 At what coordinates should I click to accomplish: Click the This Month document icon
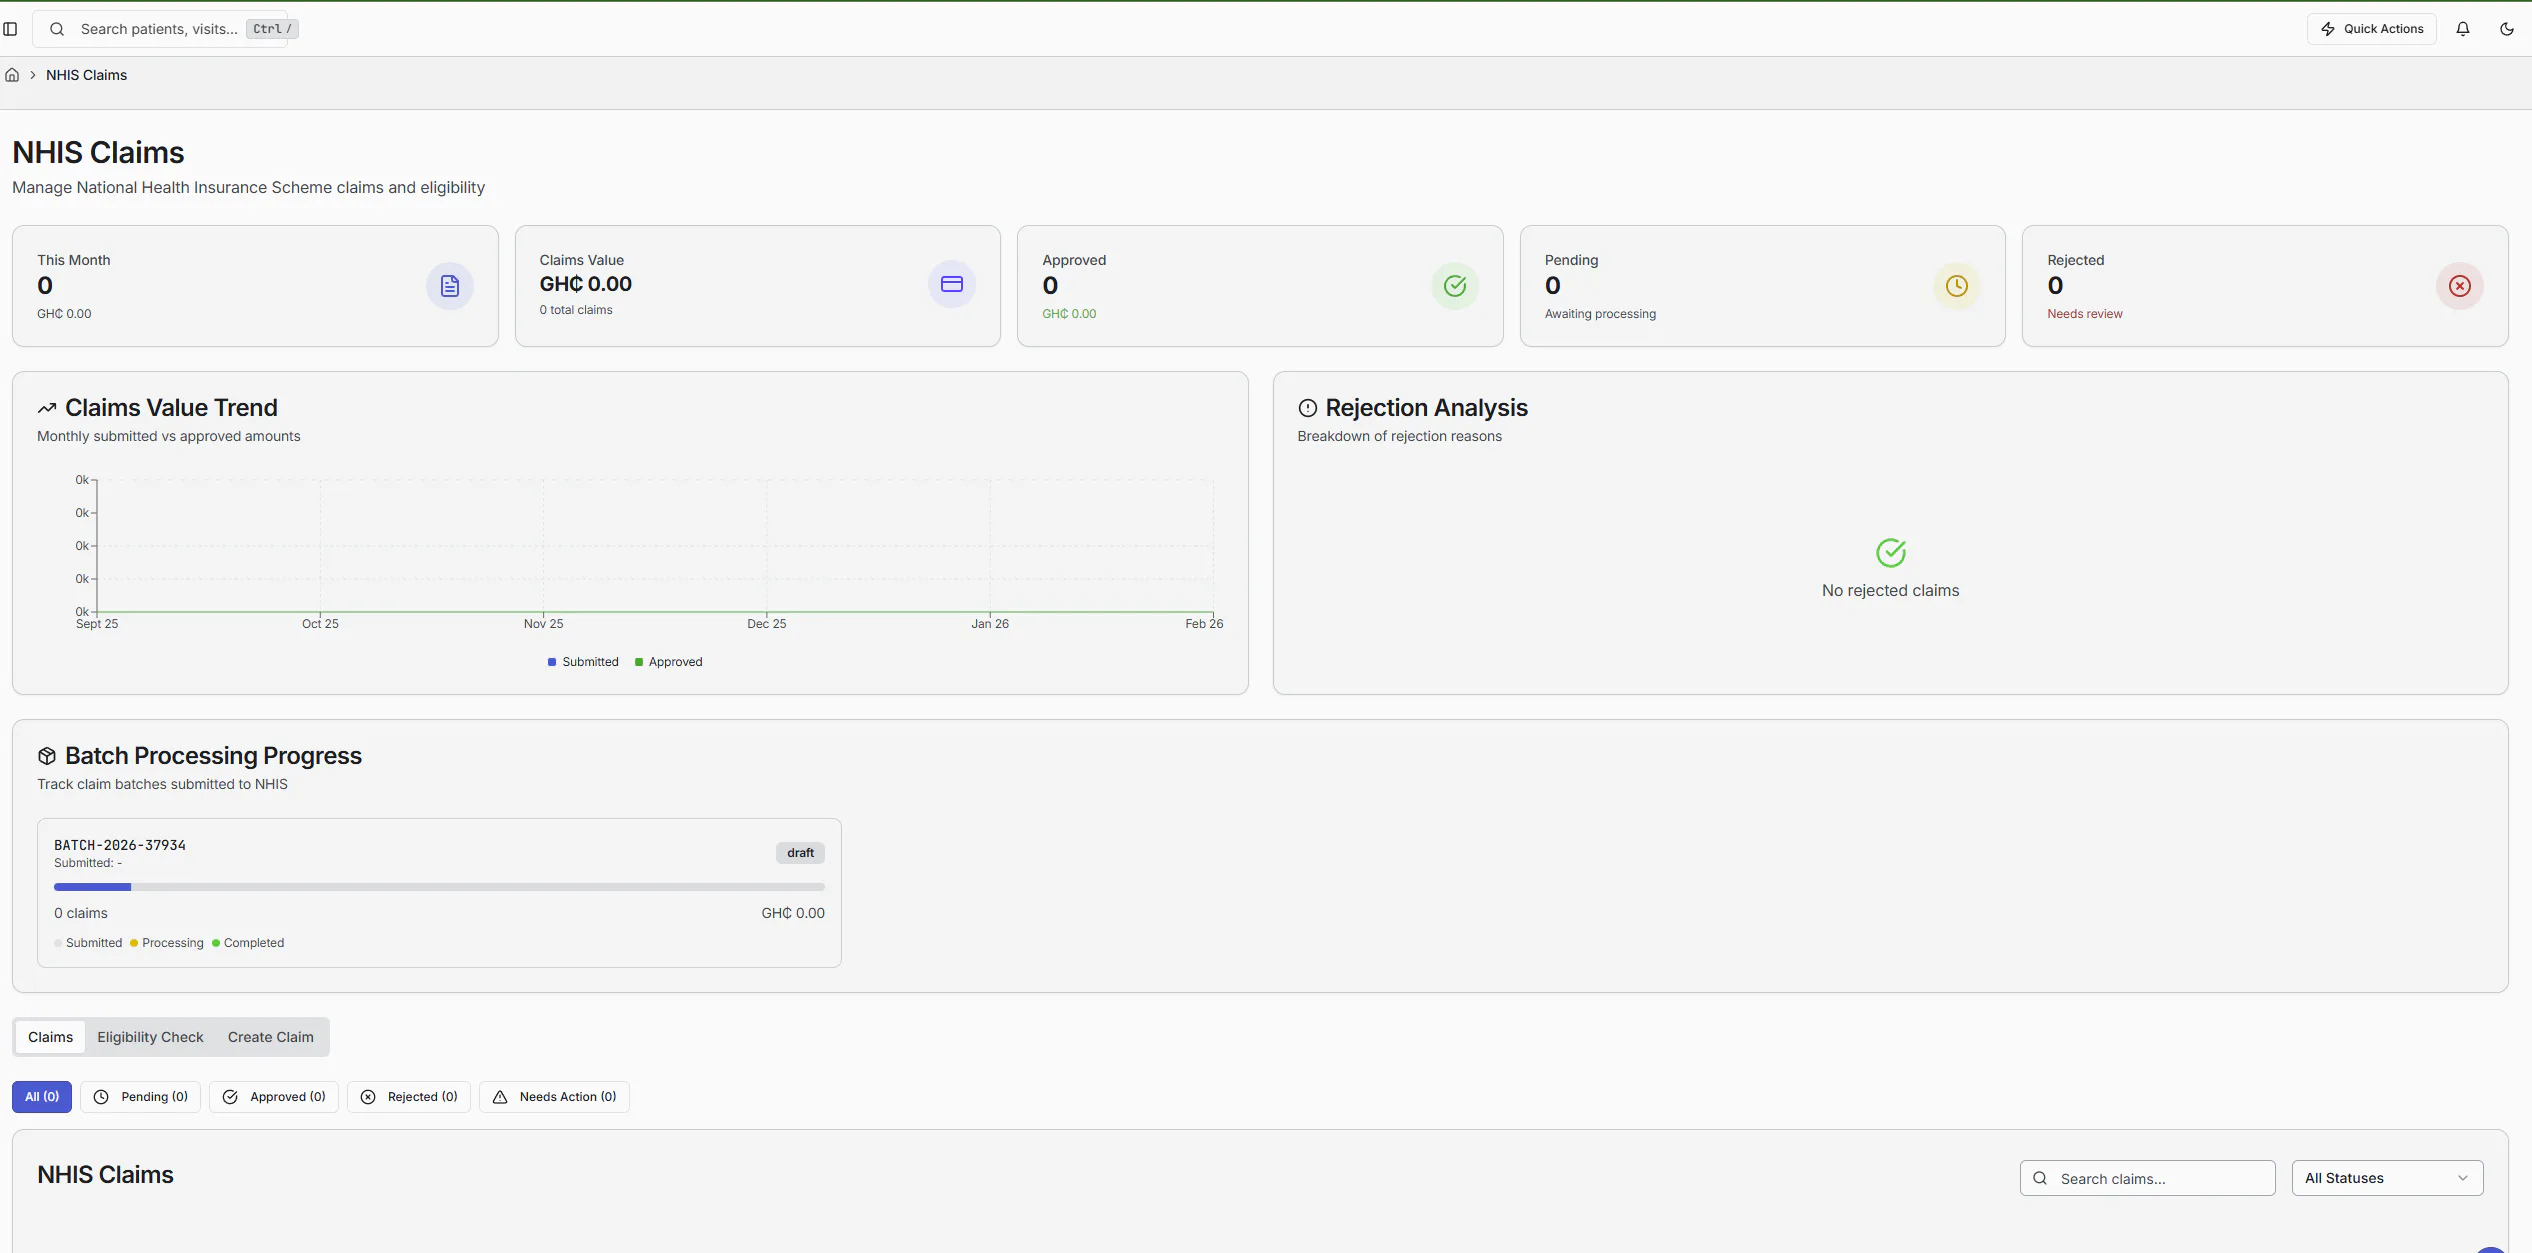point(450,286)
